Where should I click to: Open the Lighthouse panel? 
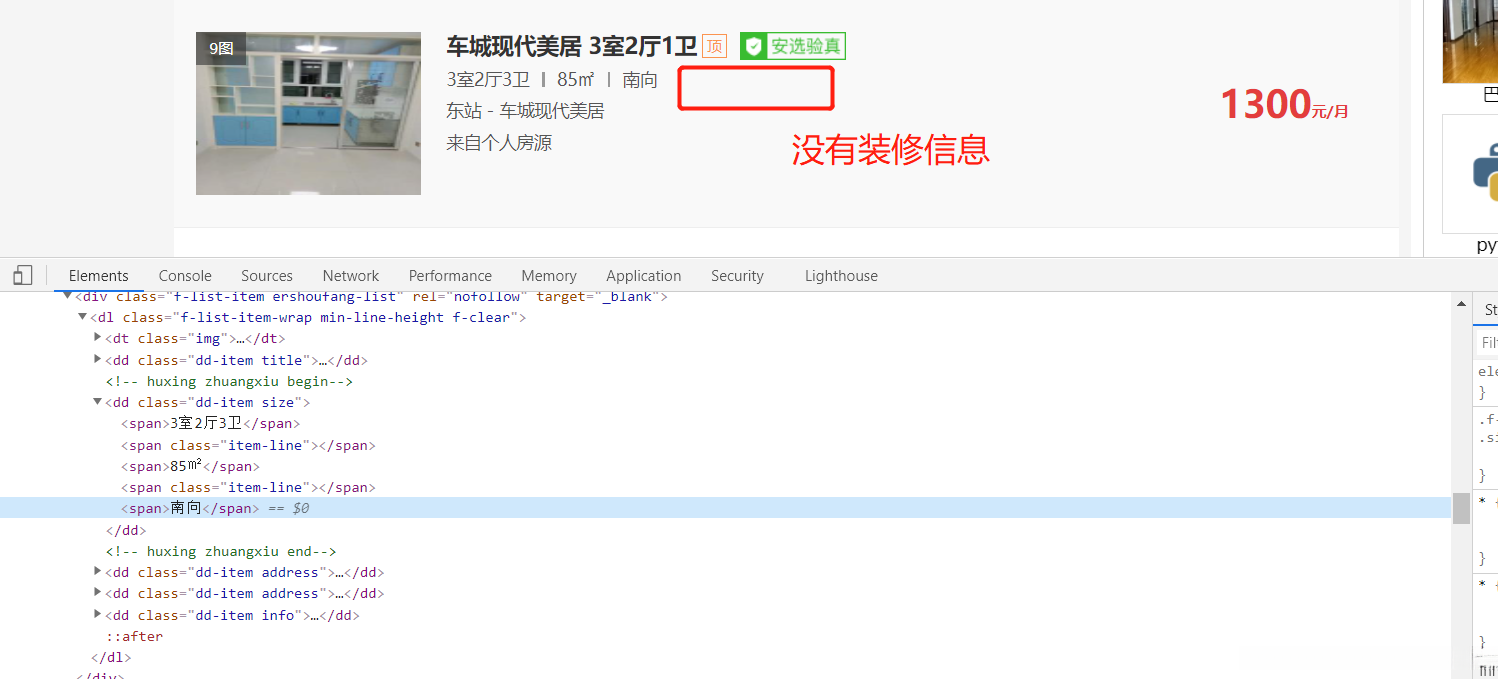pos(840,275)
